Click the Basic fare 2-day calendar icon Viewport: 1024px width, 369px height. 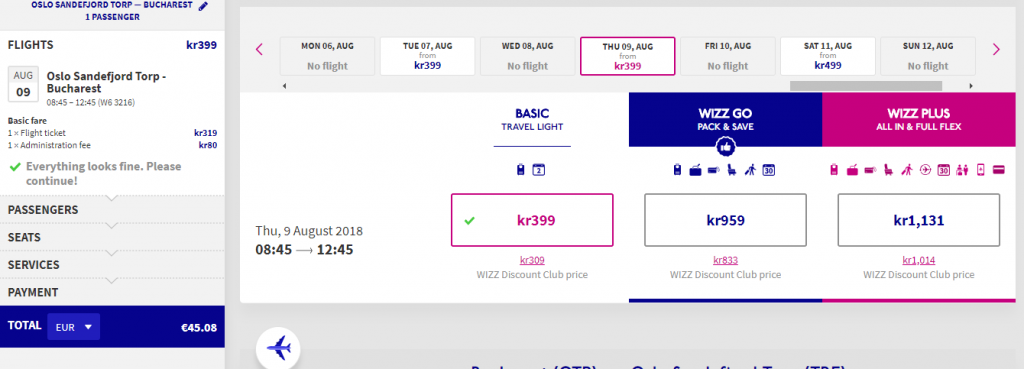539,170
